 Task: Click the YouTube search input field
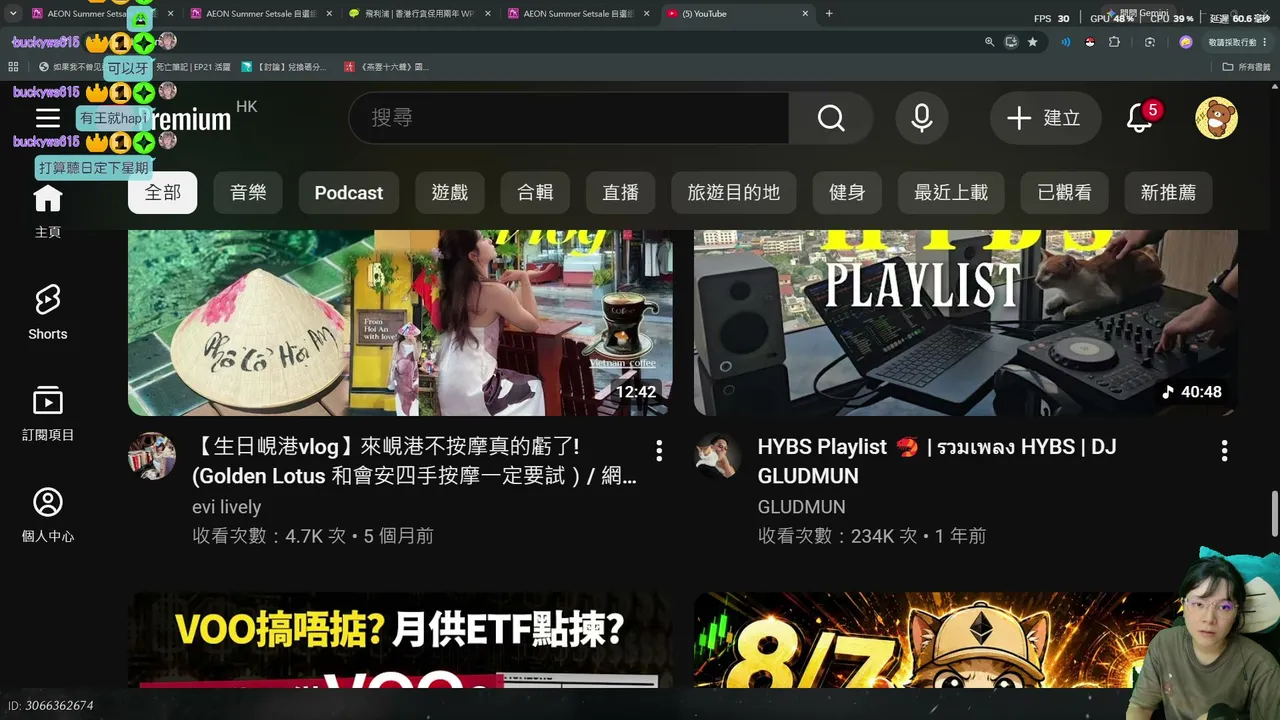[569, 118]
